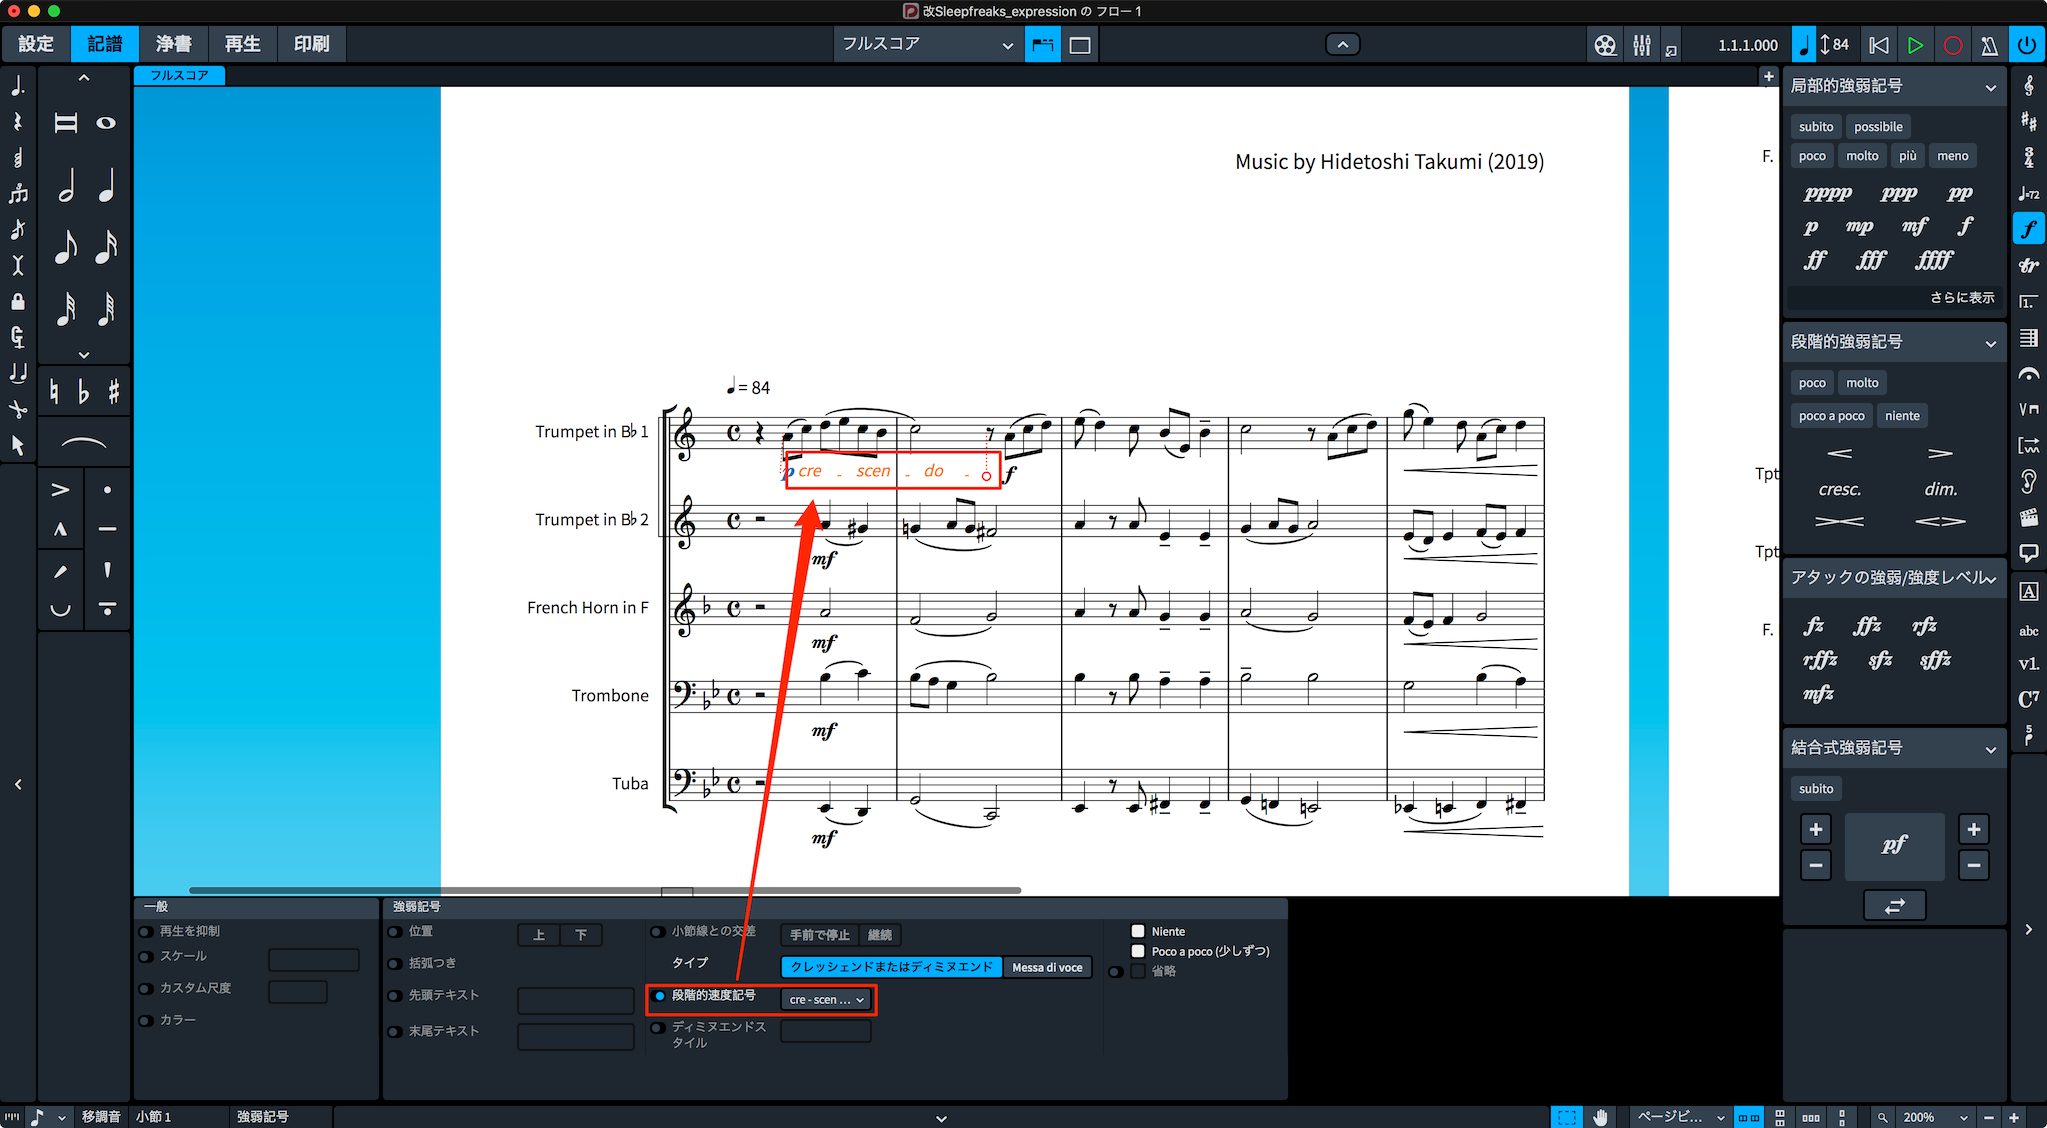Collapse the top toolbar chevron
Screen dimensions: 2047x1128
coord(1342,45)
